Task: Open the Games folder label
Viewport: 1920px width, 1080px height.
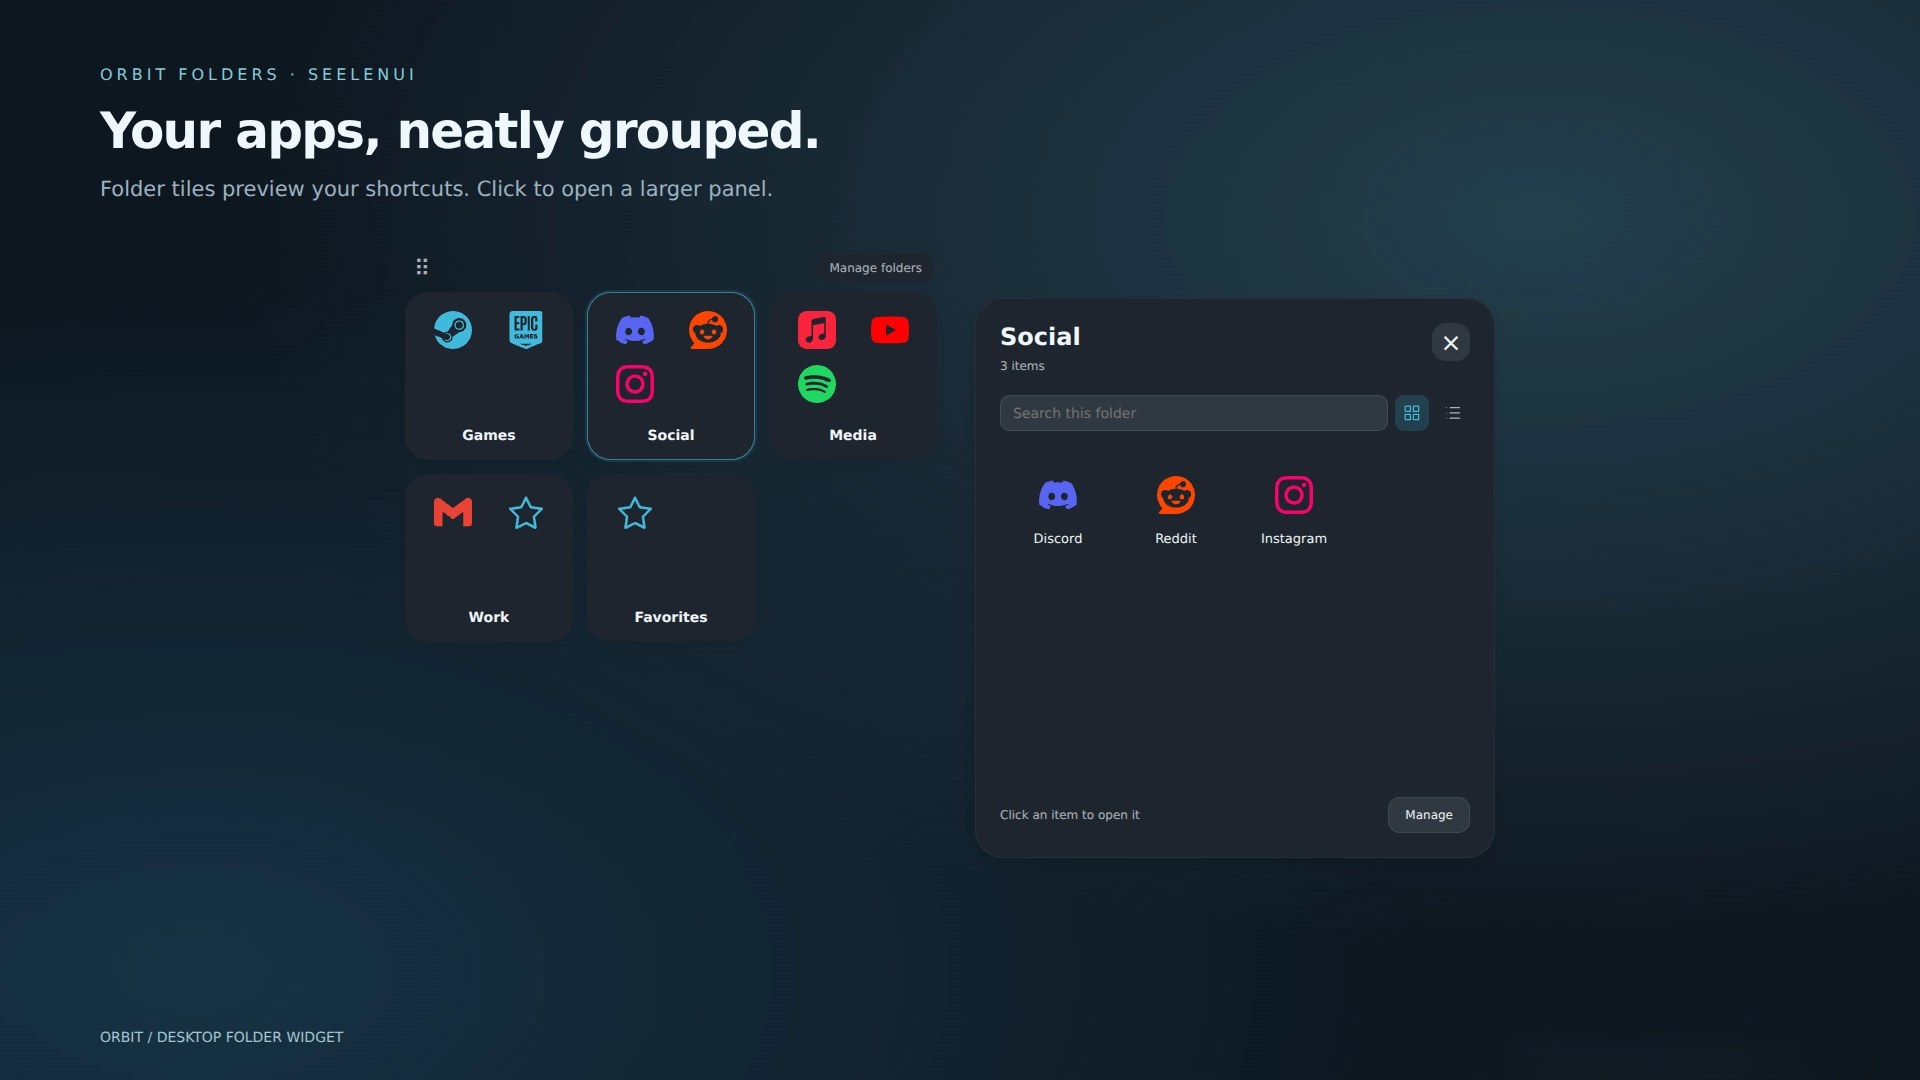Action: (489, 435)
